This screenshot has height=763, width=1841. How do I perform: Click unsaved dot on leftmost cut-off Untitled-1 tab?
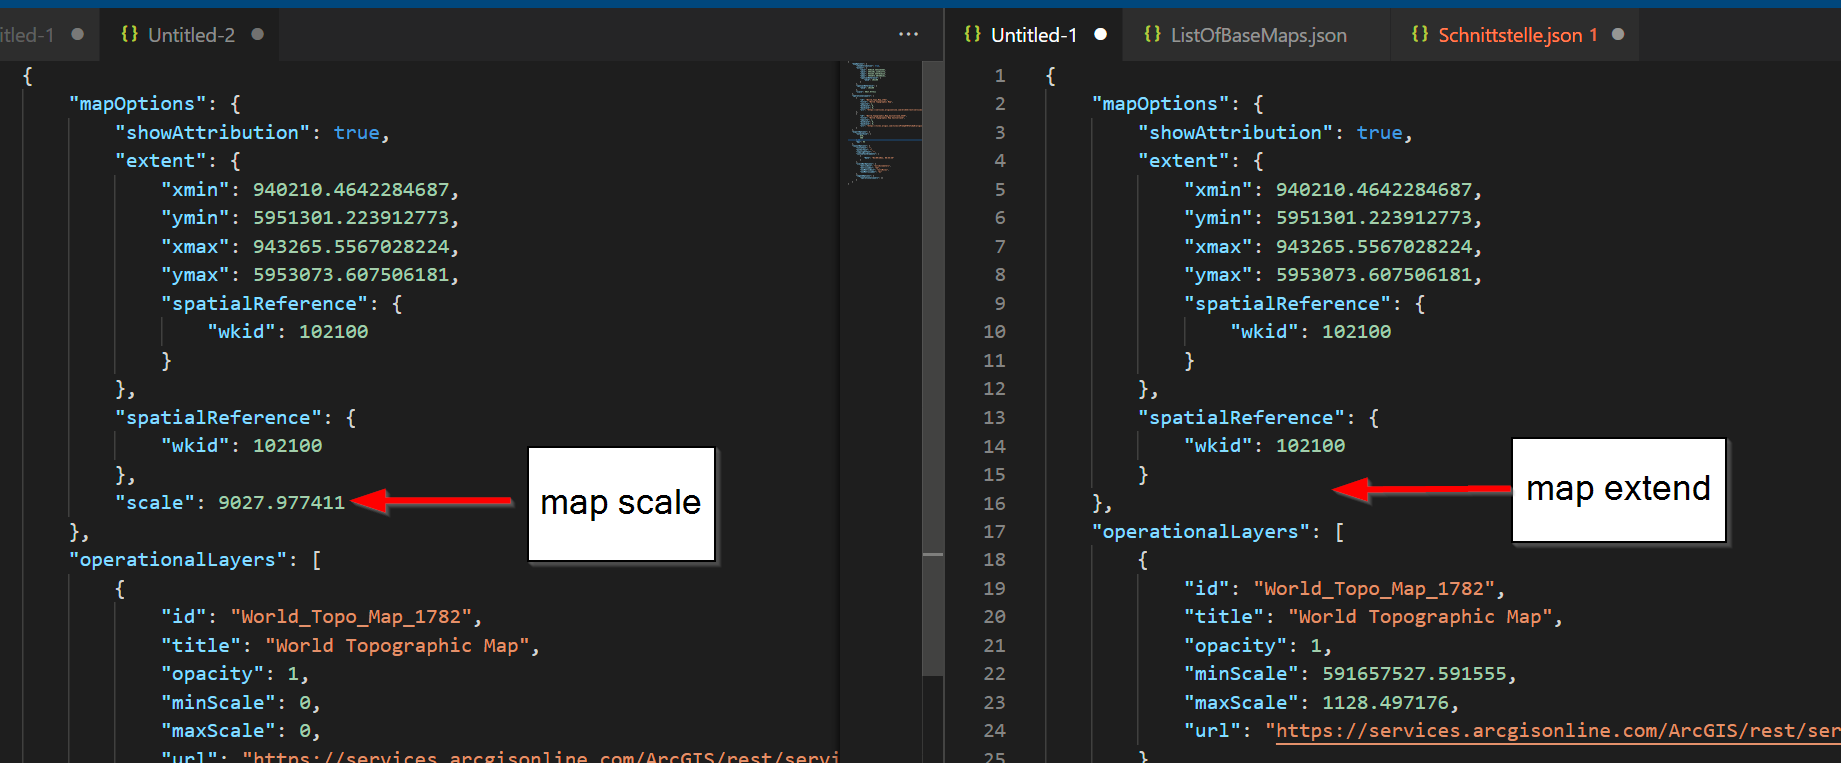pos(78,34)
